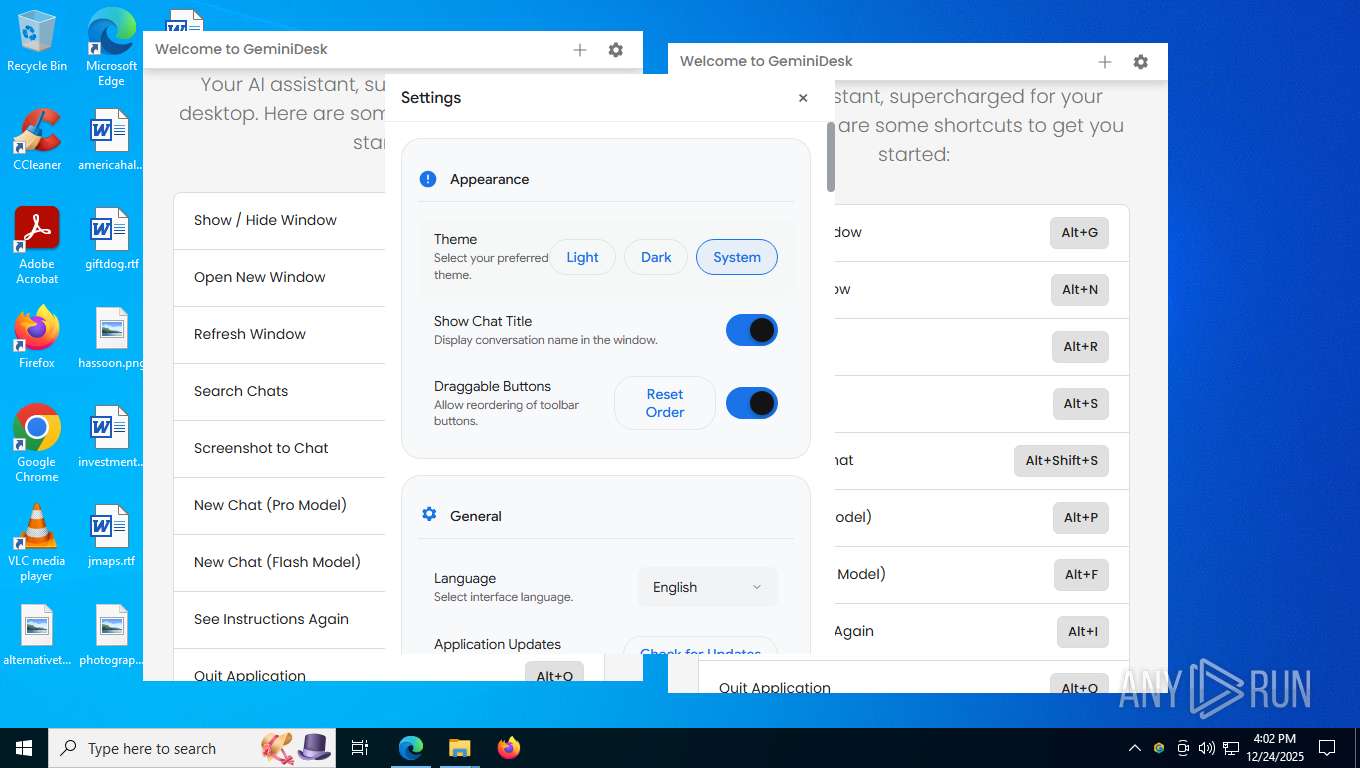The height and width of the screenshot is (768, 1360).
Task: Select the alternativet image desktop file
Action: point(37,635)
